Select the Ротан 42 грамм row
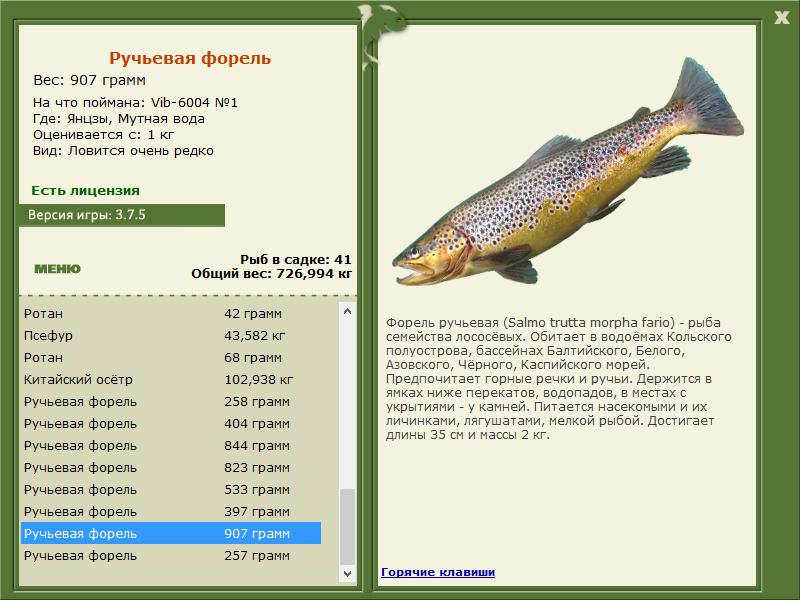This screenshot has height=600, width=800. 171,314
